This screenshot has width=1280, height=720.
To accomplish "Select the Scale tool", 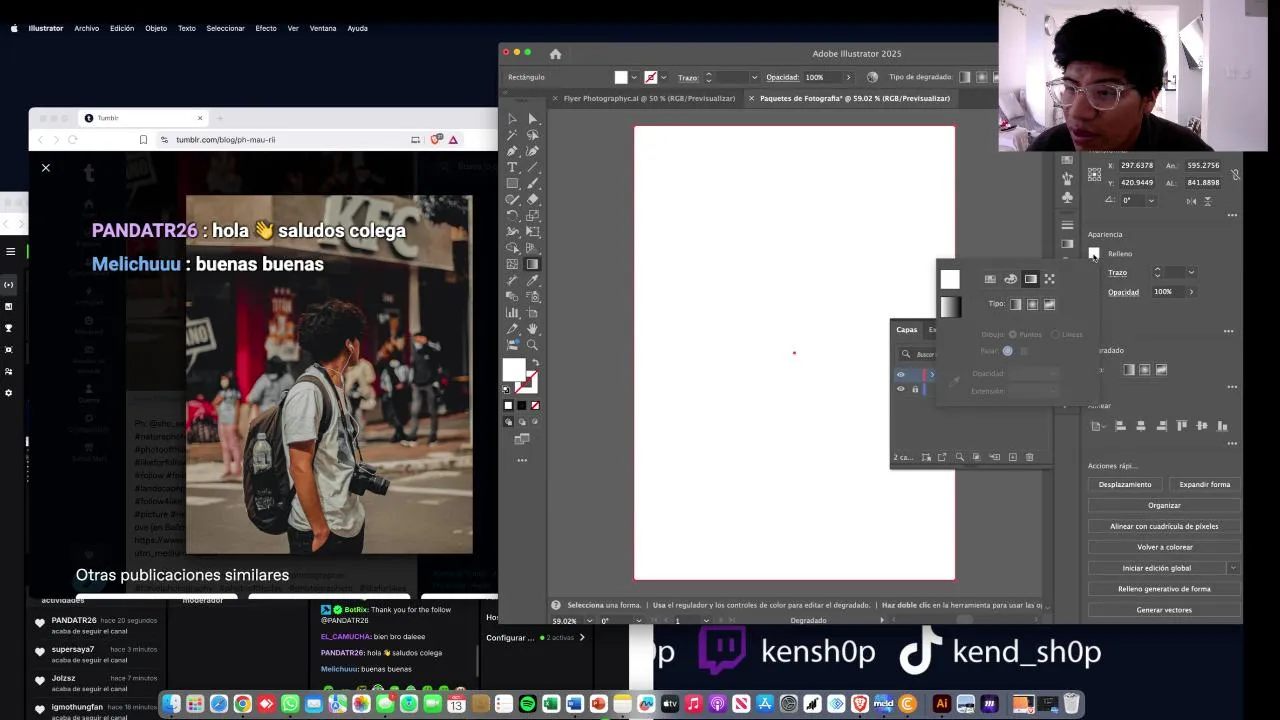I will click(x=533, y=214).
